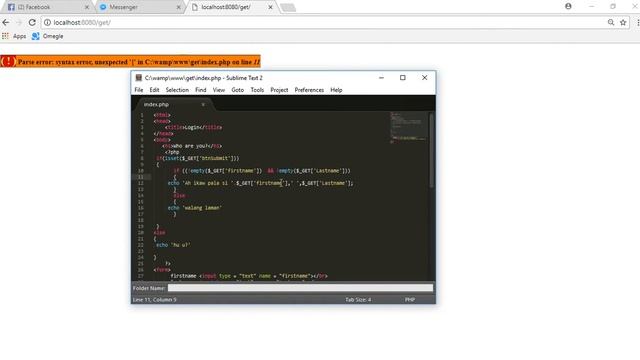Viewport: 640px width, 360px height.
Task: Click the red exclamation error icon
Action: (x=8, y=62)
